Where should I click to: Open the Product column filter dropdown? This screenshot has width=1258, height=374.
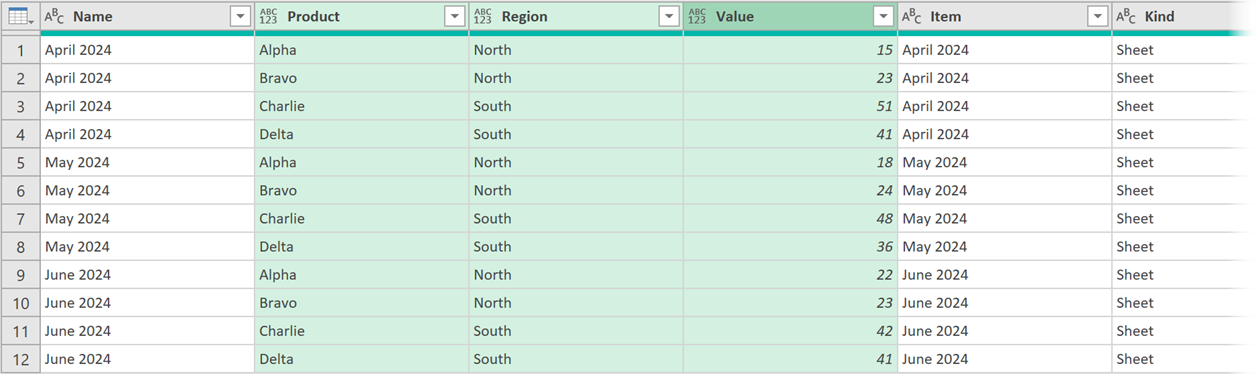(455, 16)
